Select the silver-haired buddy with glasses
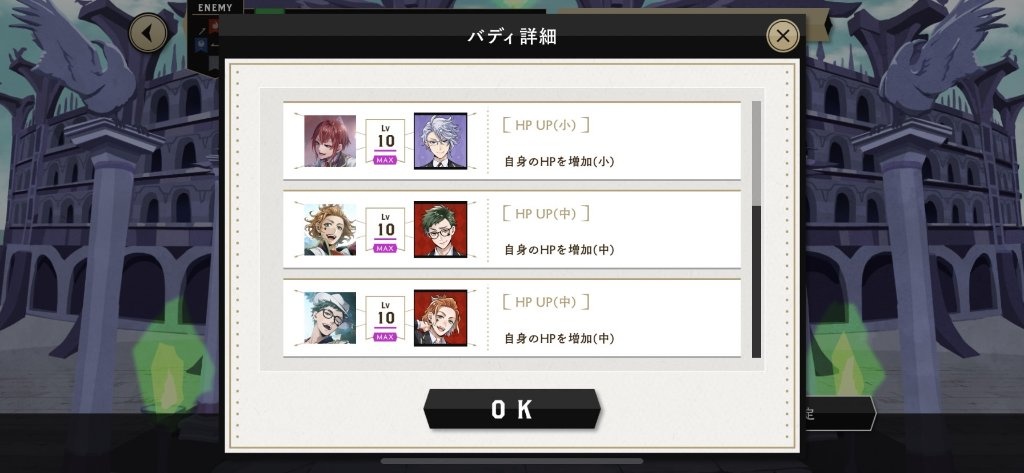 [440, 140]
